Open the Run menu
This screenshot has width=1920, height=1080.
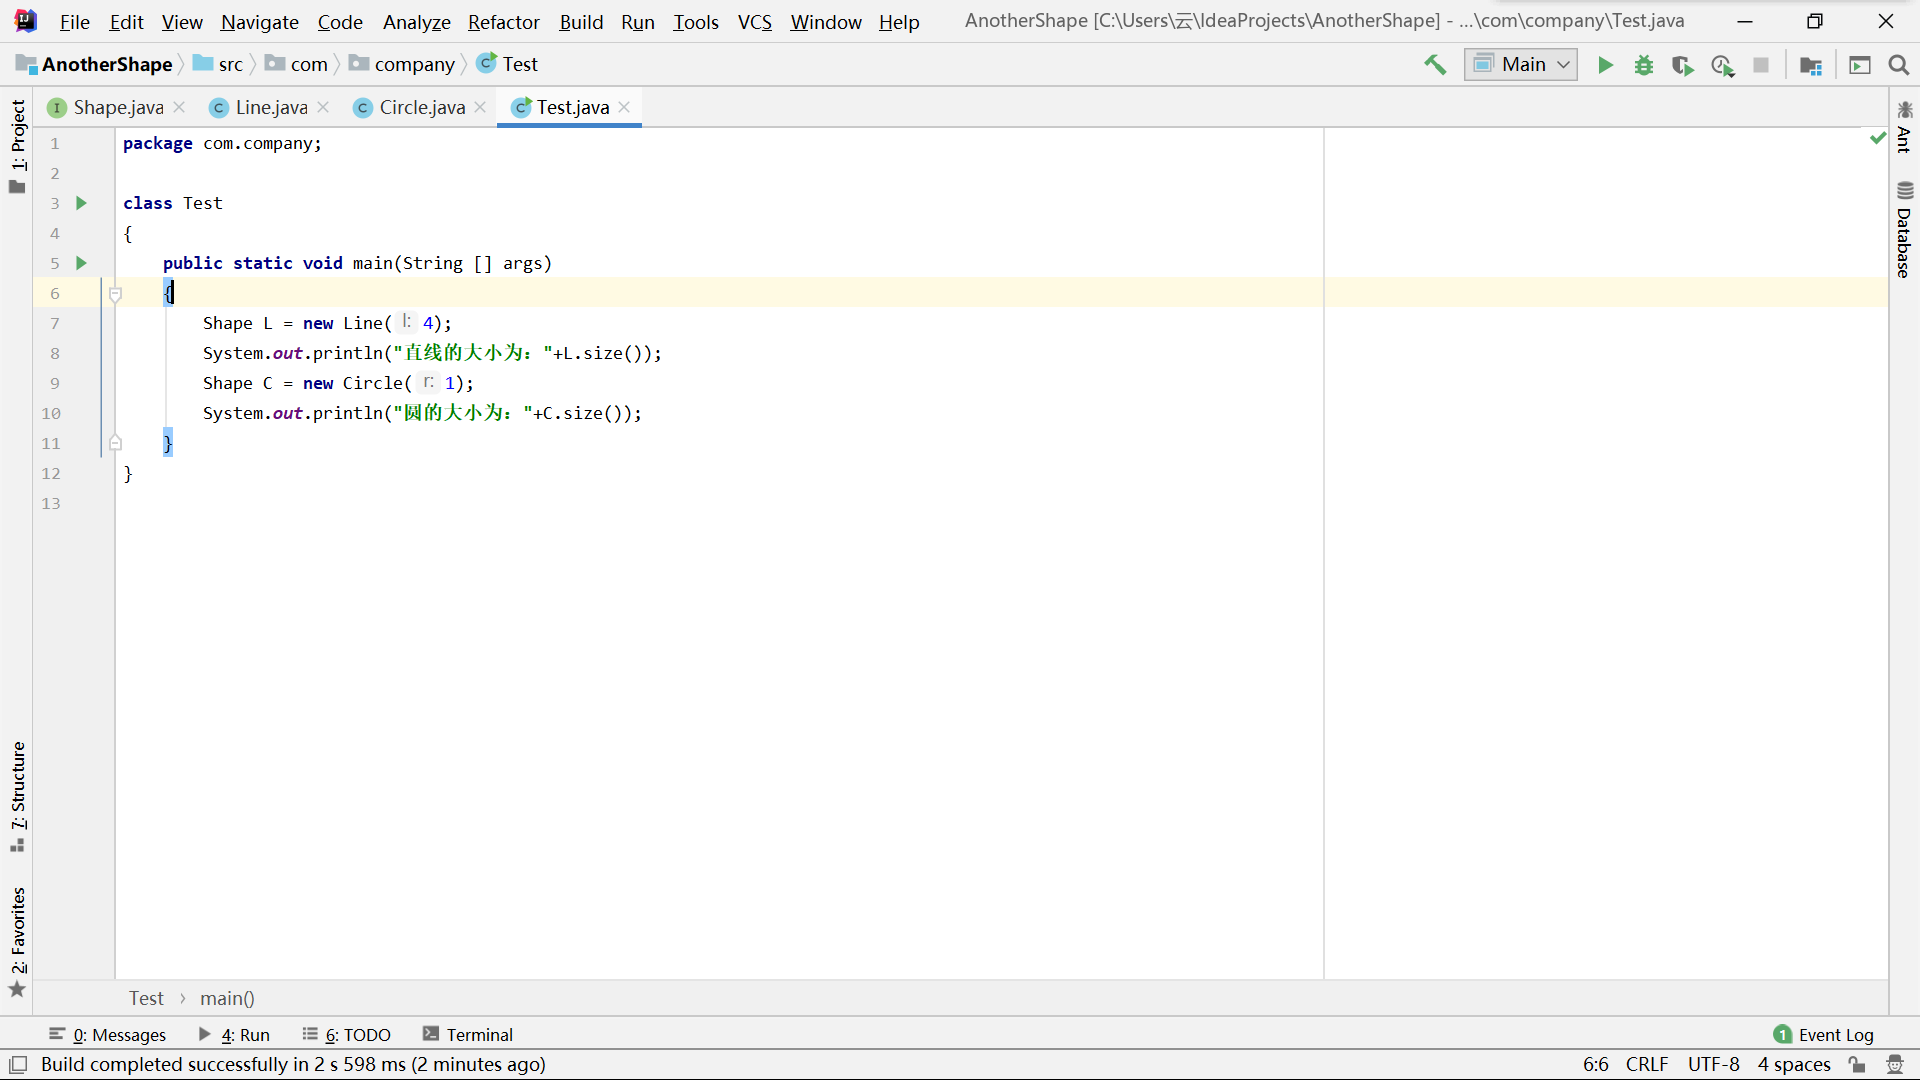tap(638, 22)
